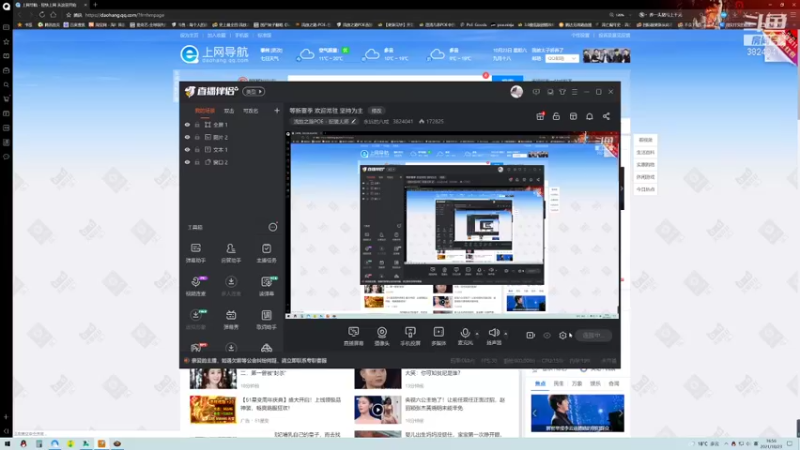Lock the 图片 2 layer

point(197,137)
